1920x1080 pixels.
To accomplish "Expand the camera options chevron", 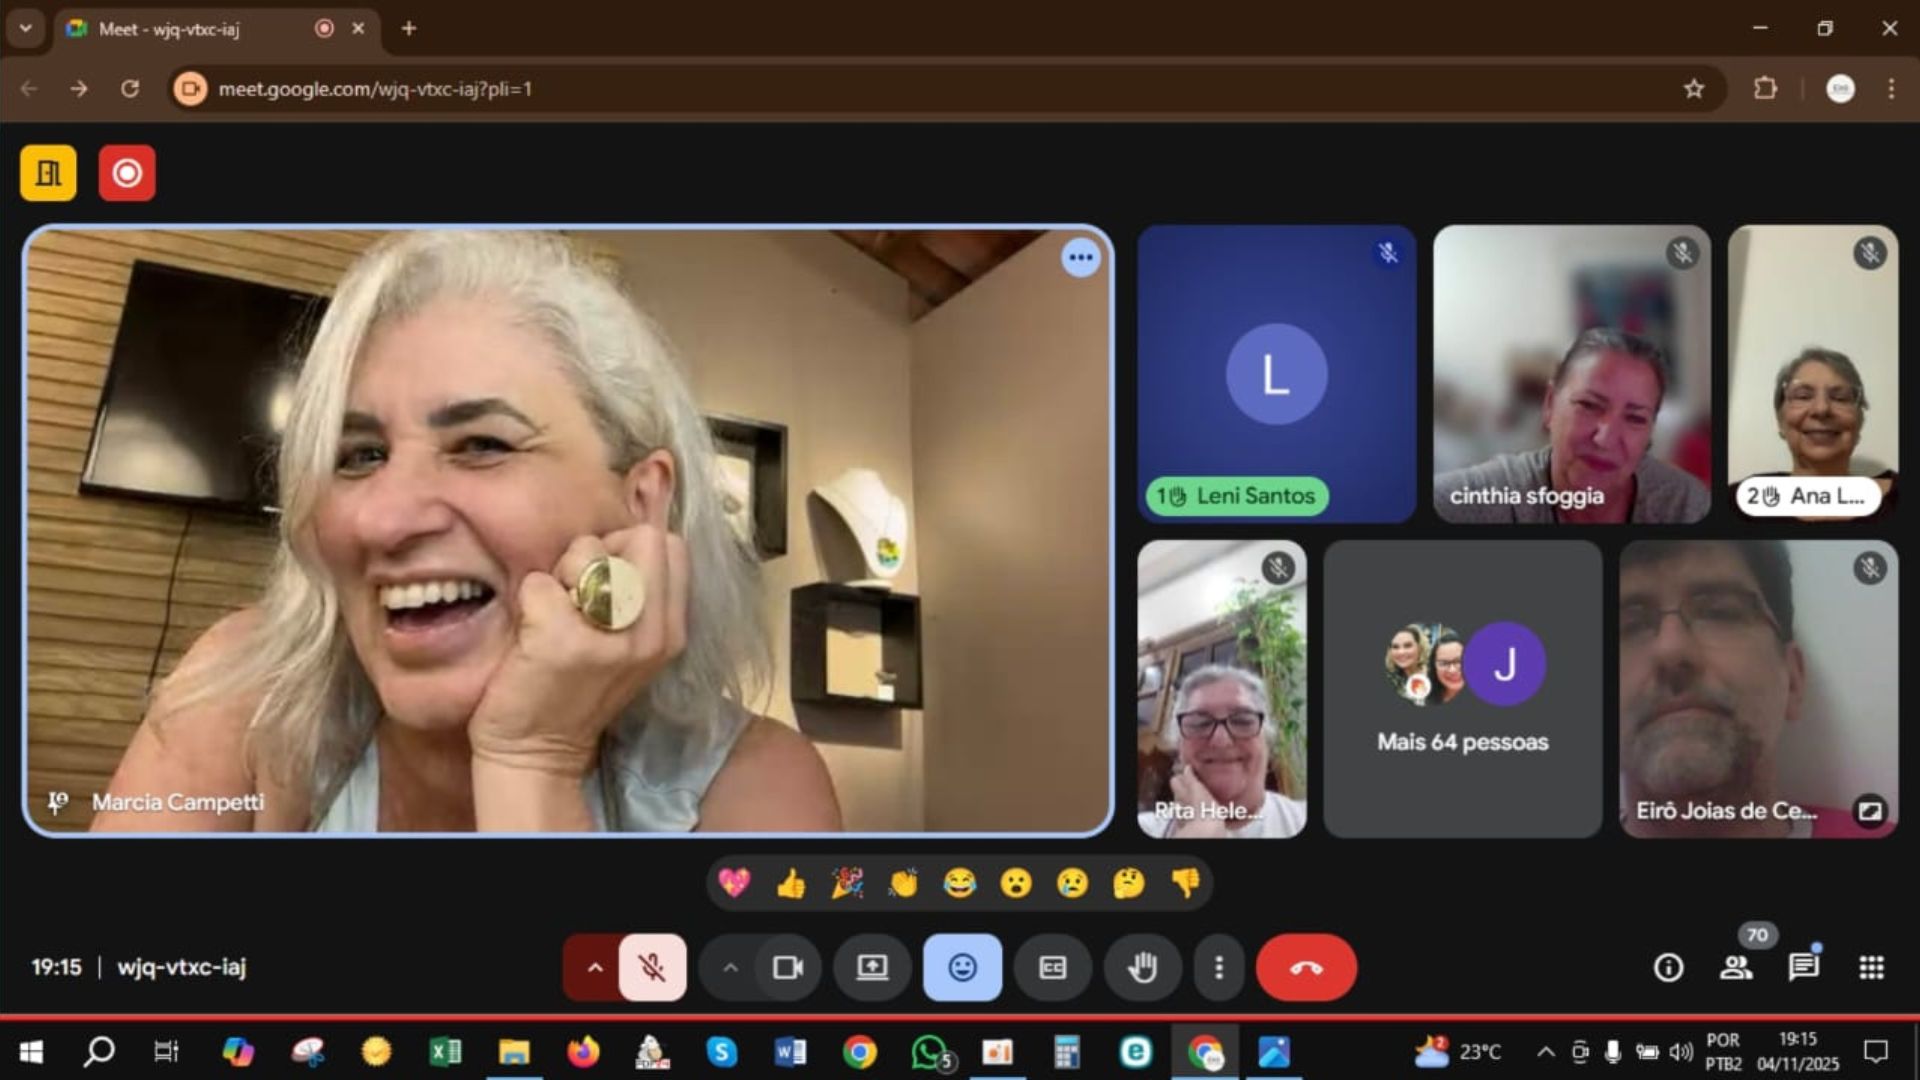I will [x=730, y=967].
